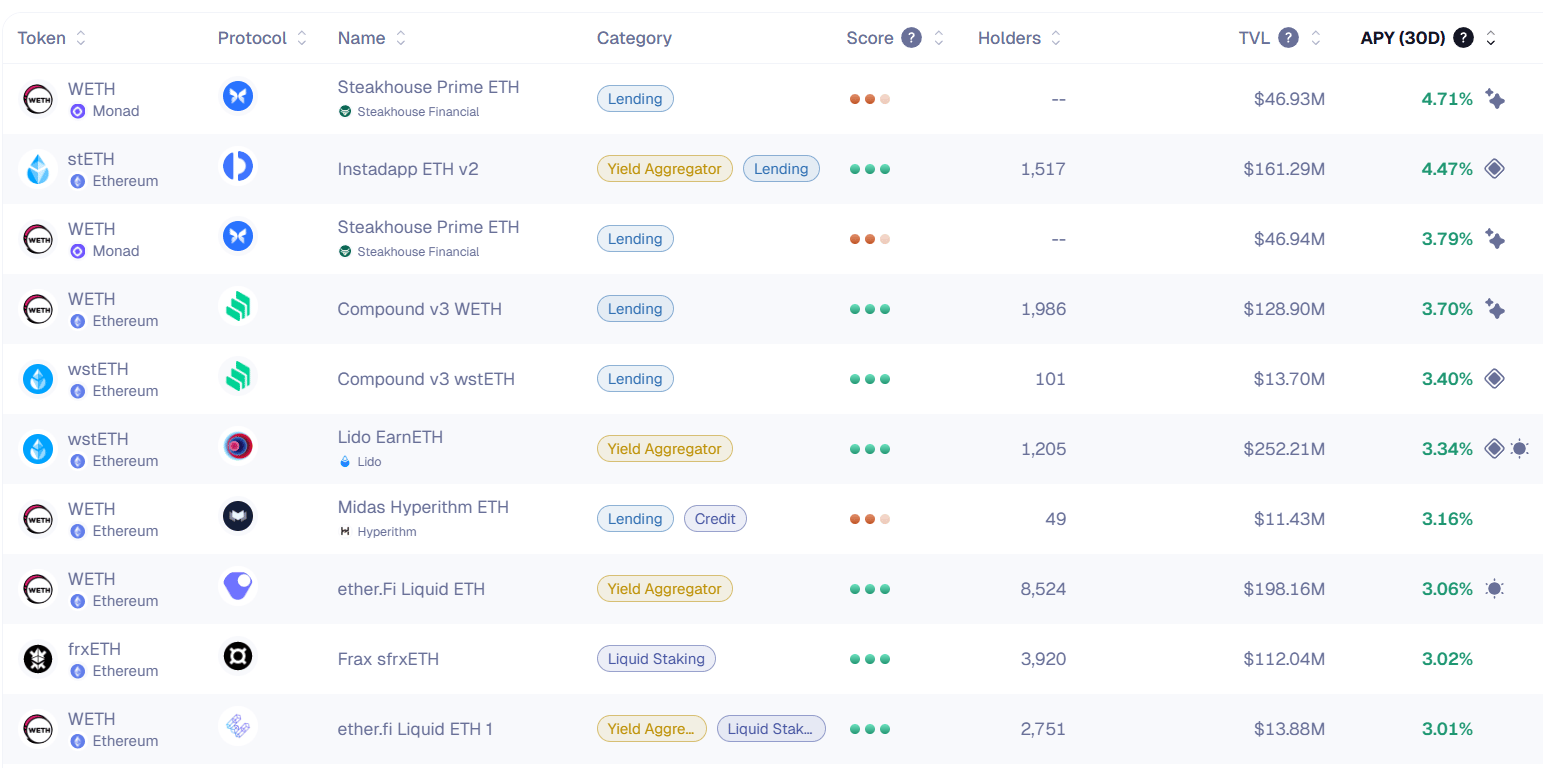Sort the table by Holders count
Image resolution: width=1543 pixels, height=768 pixels.
tap(1056, 38)
